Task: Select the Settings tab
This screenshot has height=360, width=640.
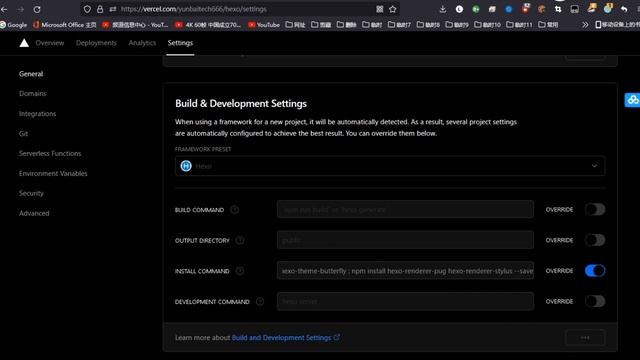Action: pos(180,43)
